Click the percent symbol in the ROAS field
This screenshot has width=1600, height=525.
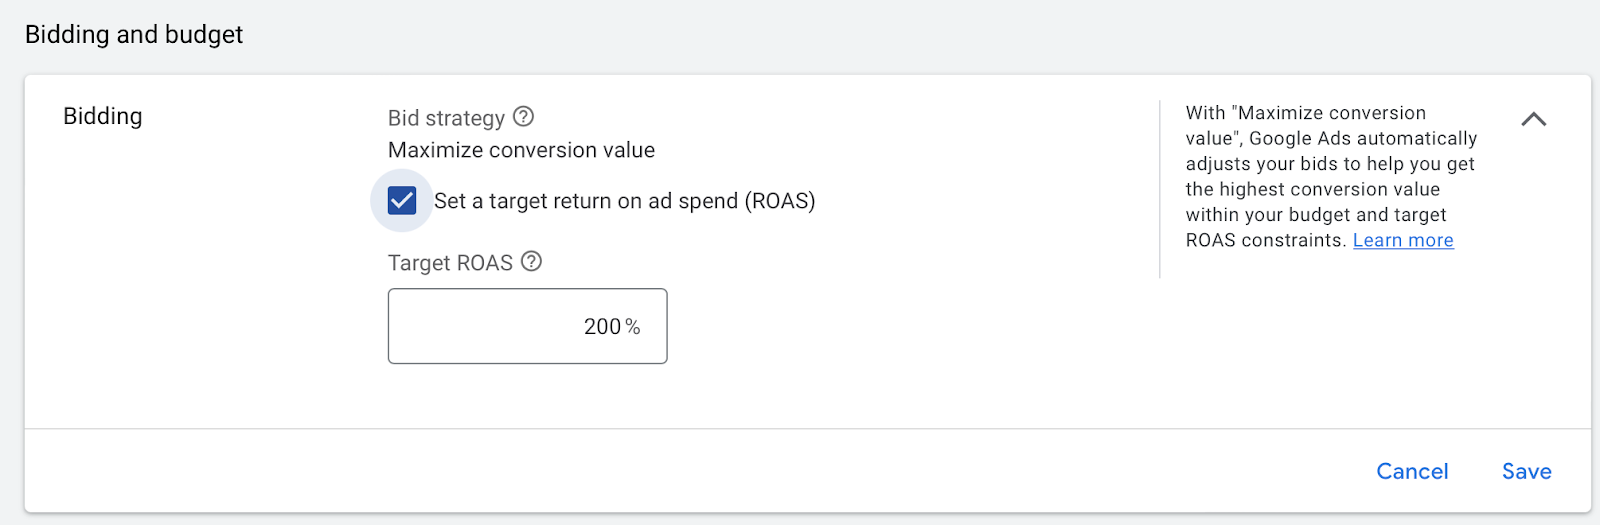(x=633, y=327)
